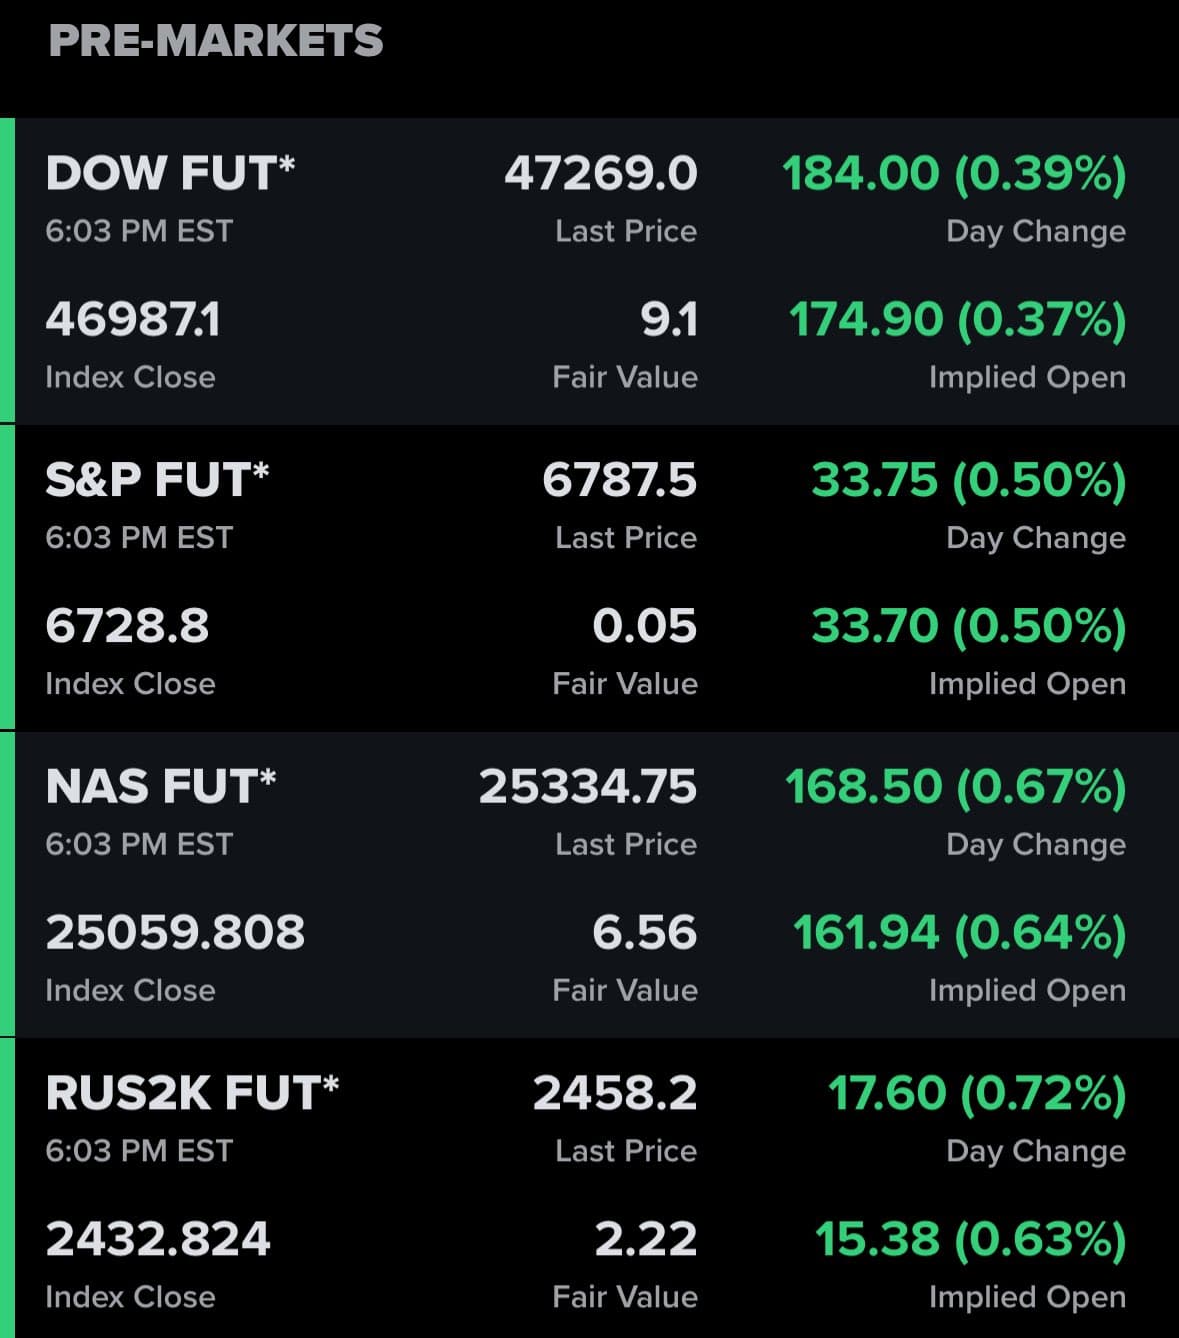This screenshot has width=1179, height=1338.
Task: Select S&P index close 6728.8
Action: 127,626
